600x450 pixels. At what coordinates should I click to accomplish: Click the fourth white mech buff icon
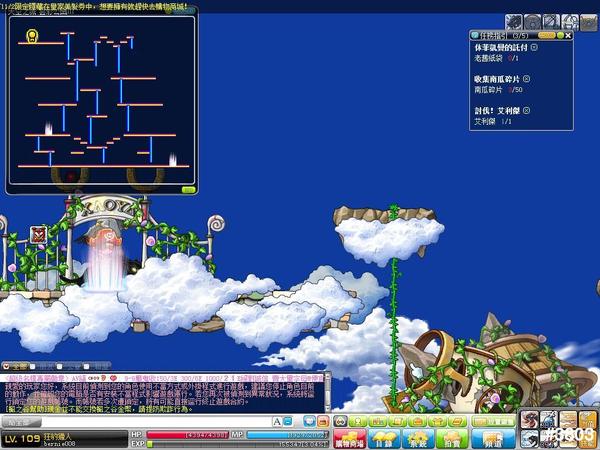(x=570, y=22)
